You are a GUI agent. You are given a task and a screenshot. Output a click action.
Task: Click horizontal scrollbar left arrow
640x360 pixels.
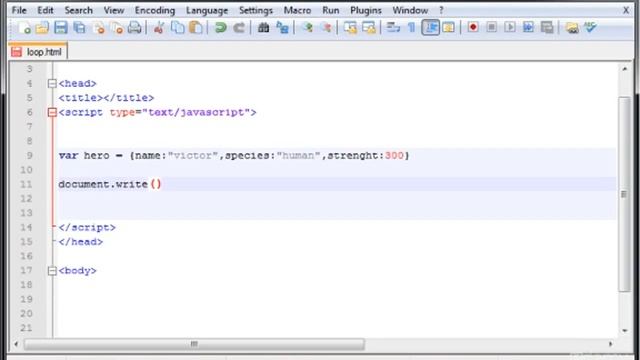point(16,344)
